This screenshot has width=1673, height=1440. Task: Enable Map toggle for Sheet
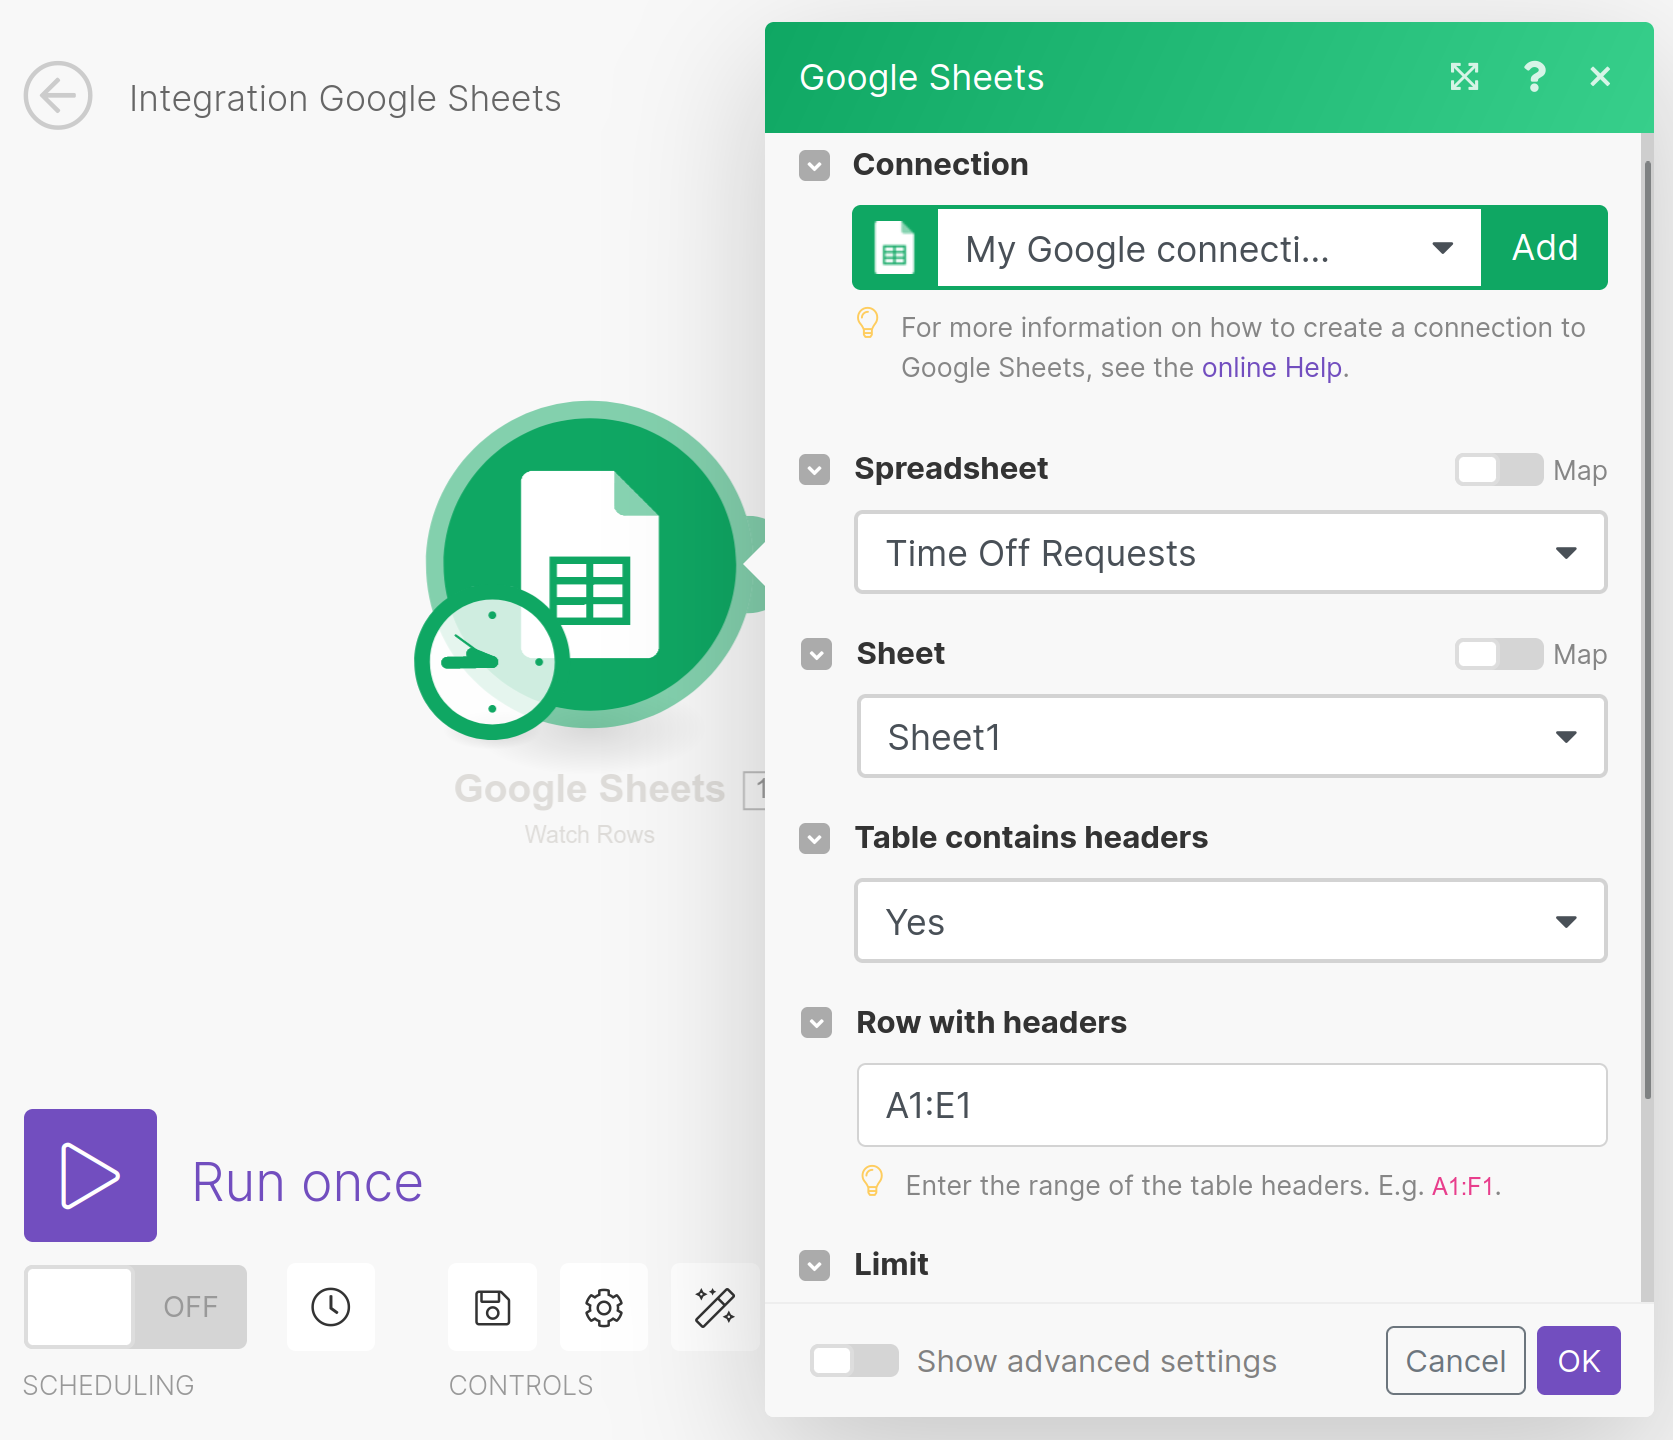pyautogui.click(x=1499, y=654)
